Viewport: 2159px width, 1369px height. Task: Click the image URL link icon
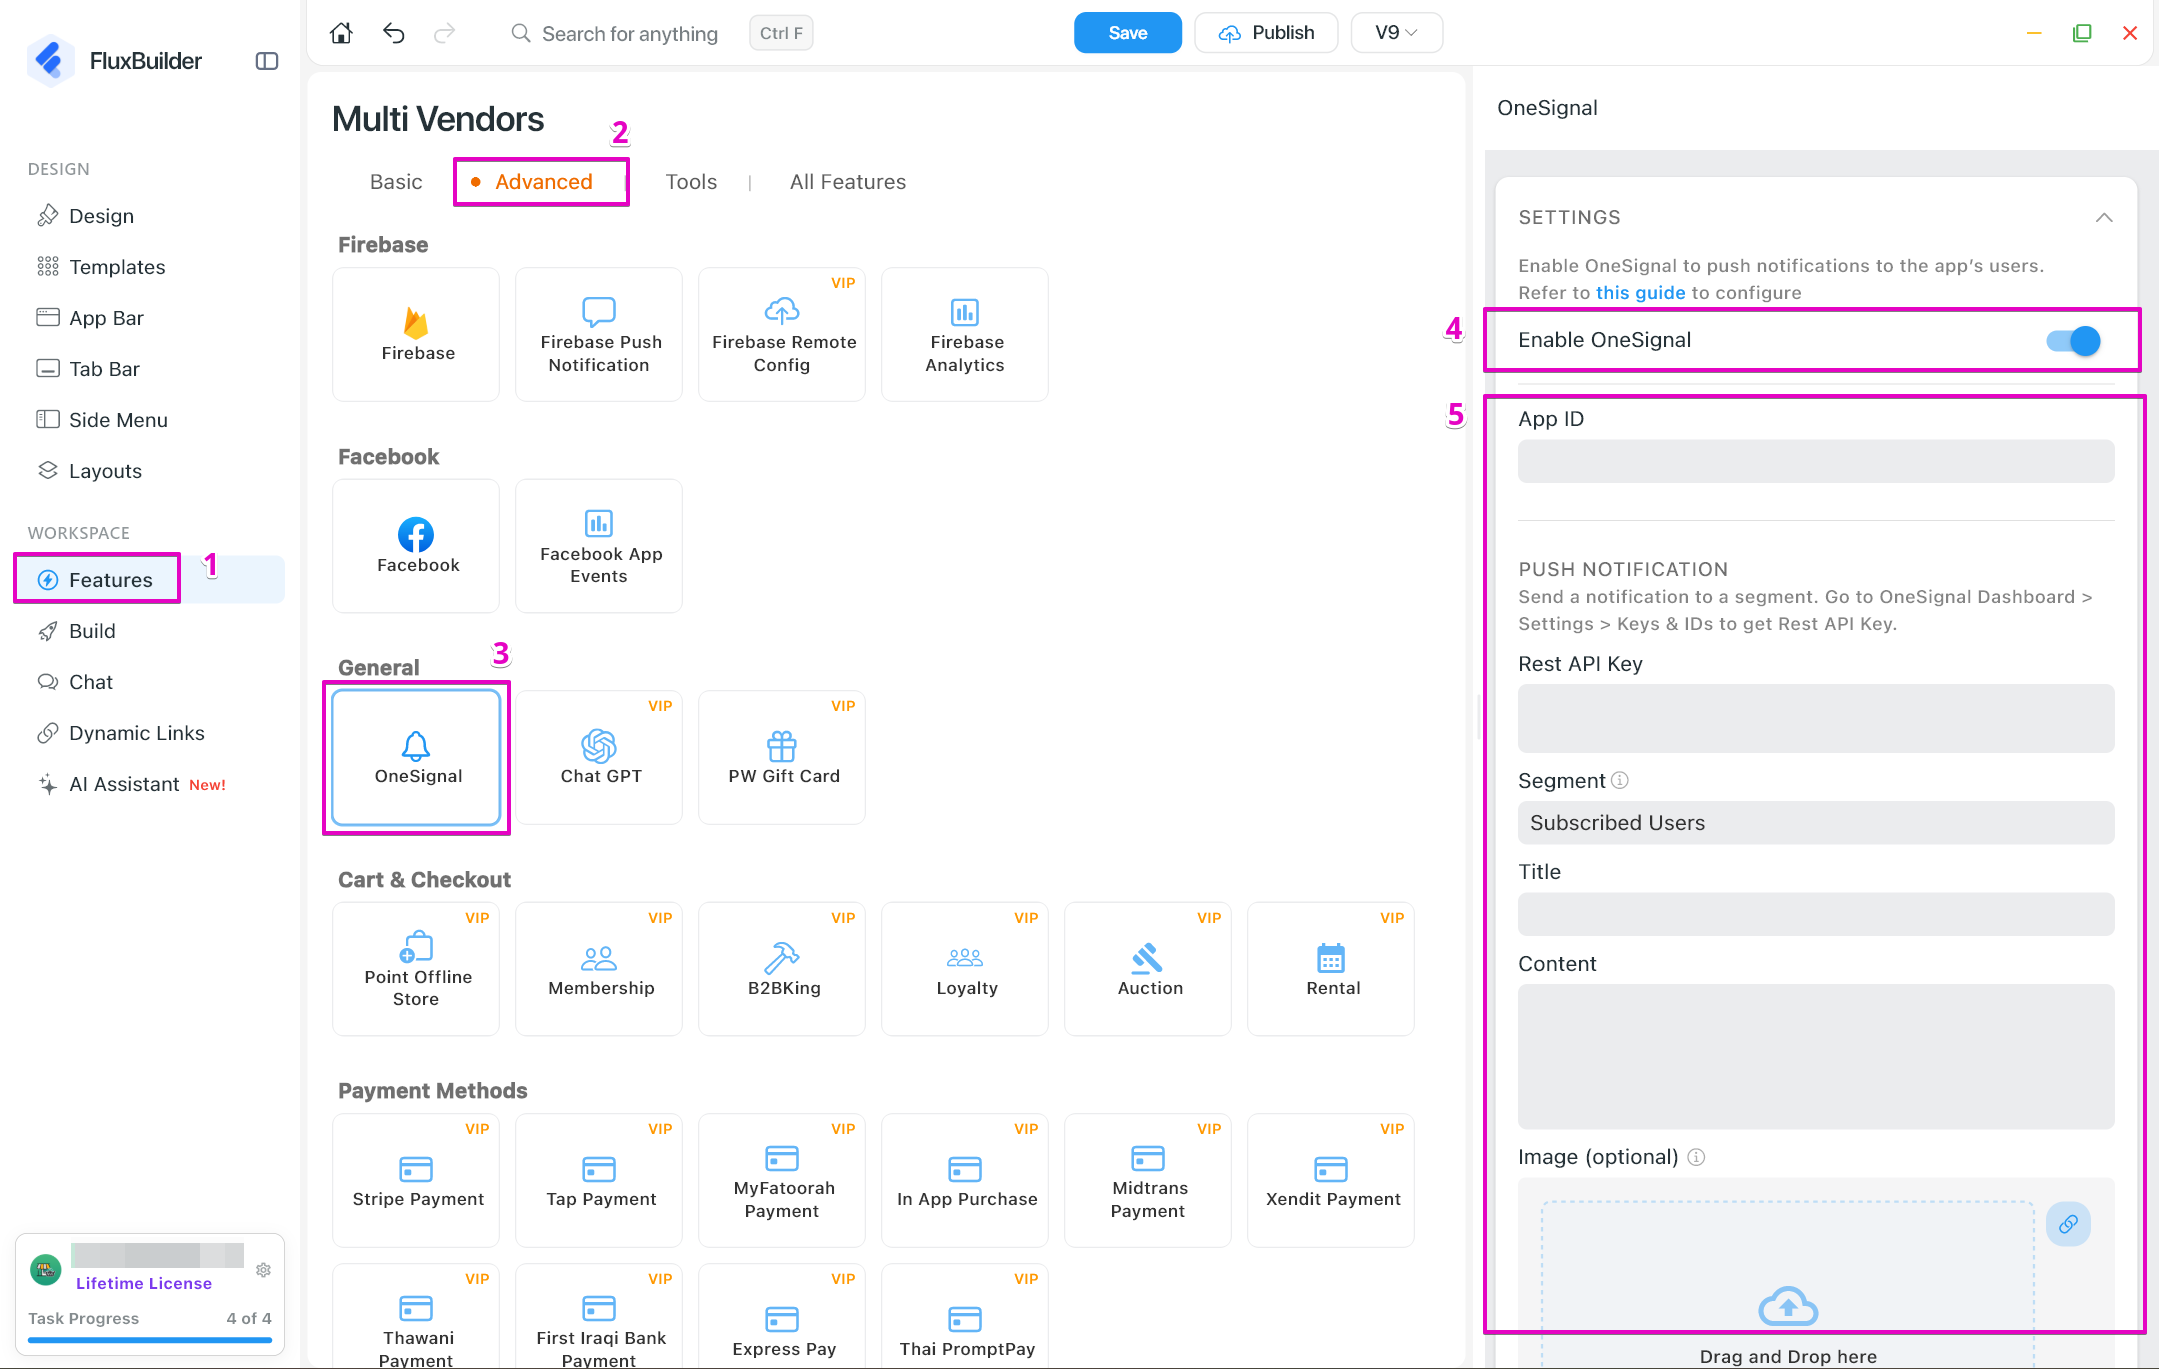2068,1224
